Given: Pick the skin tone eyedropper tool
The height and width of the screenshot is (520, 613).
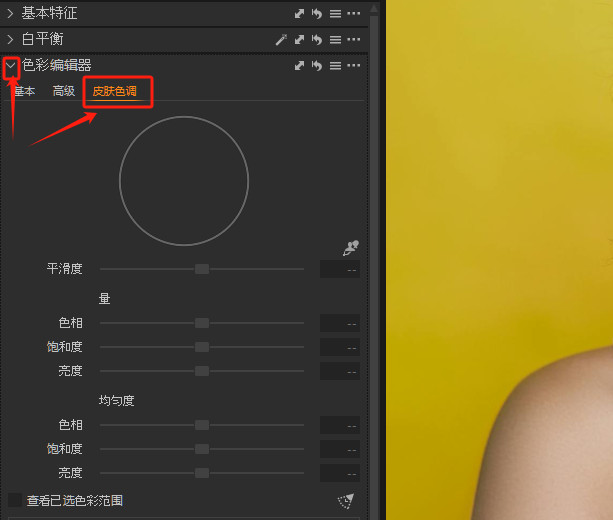Looking at the screenshot, I should click(351, 248).
